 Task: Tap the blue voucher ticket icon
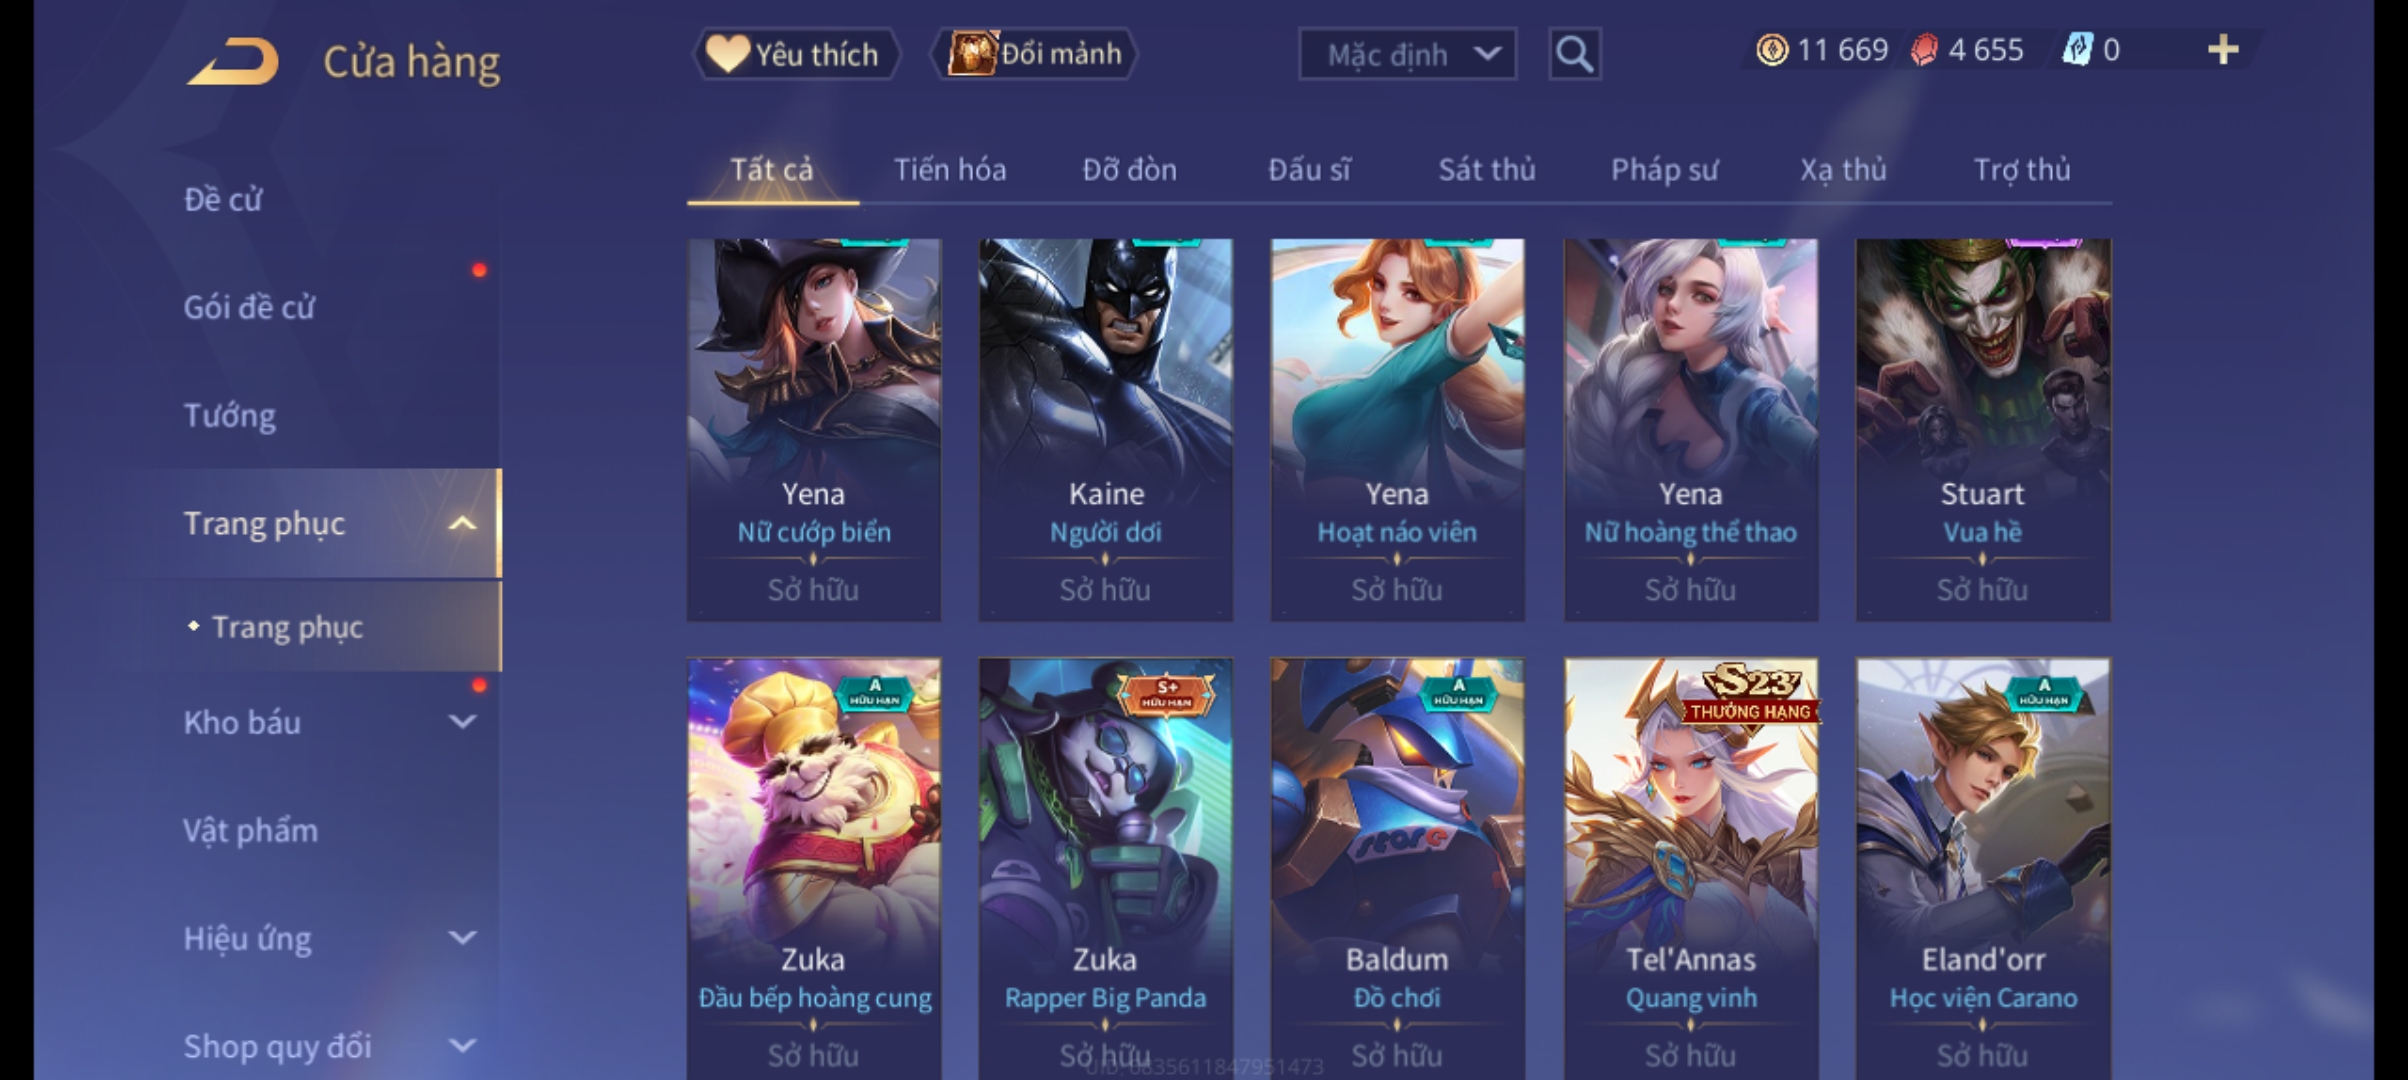pos(2077,50)
